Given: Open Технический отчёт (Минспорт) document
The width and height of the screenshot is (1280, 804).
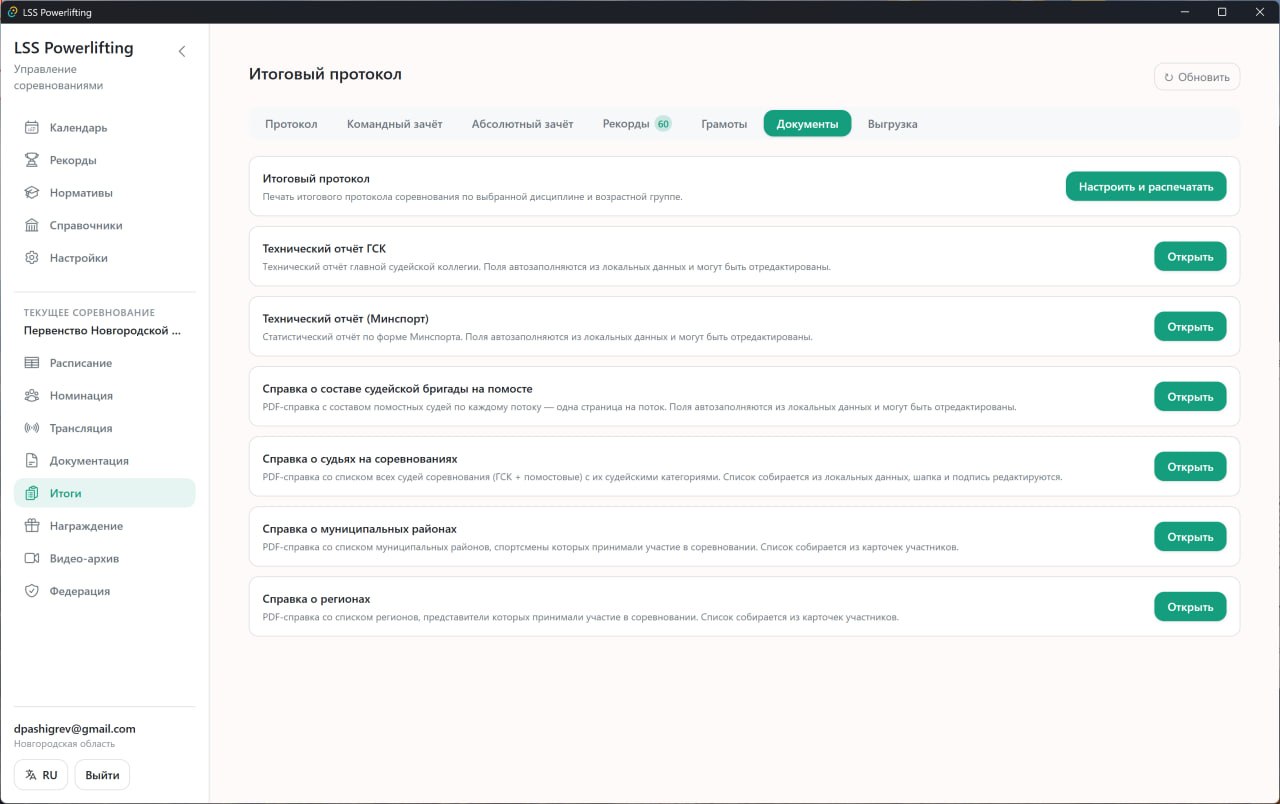Looking at the screenshot, I should click(1190, 326).
